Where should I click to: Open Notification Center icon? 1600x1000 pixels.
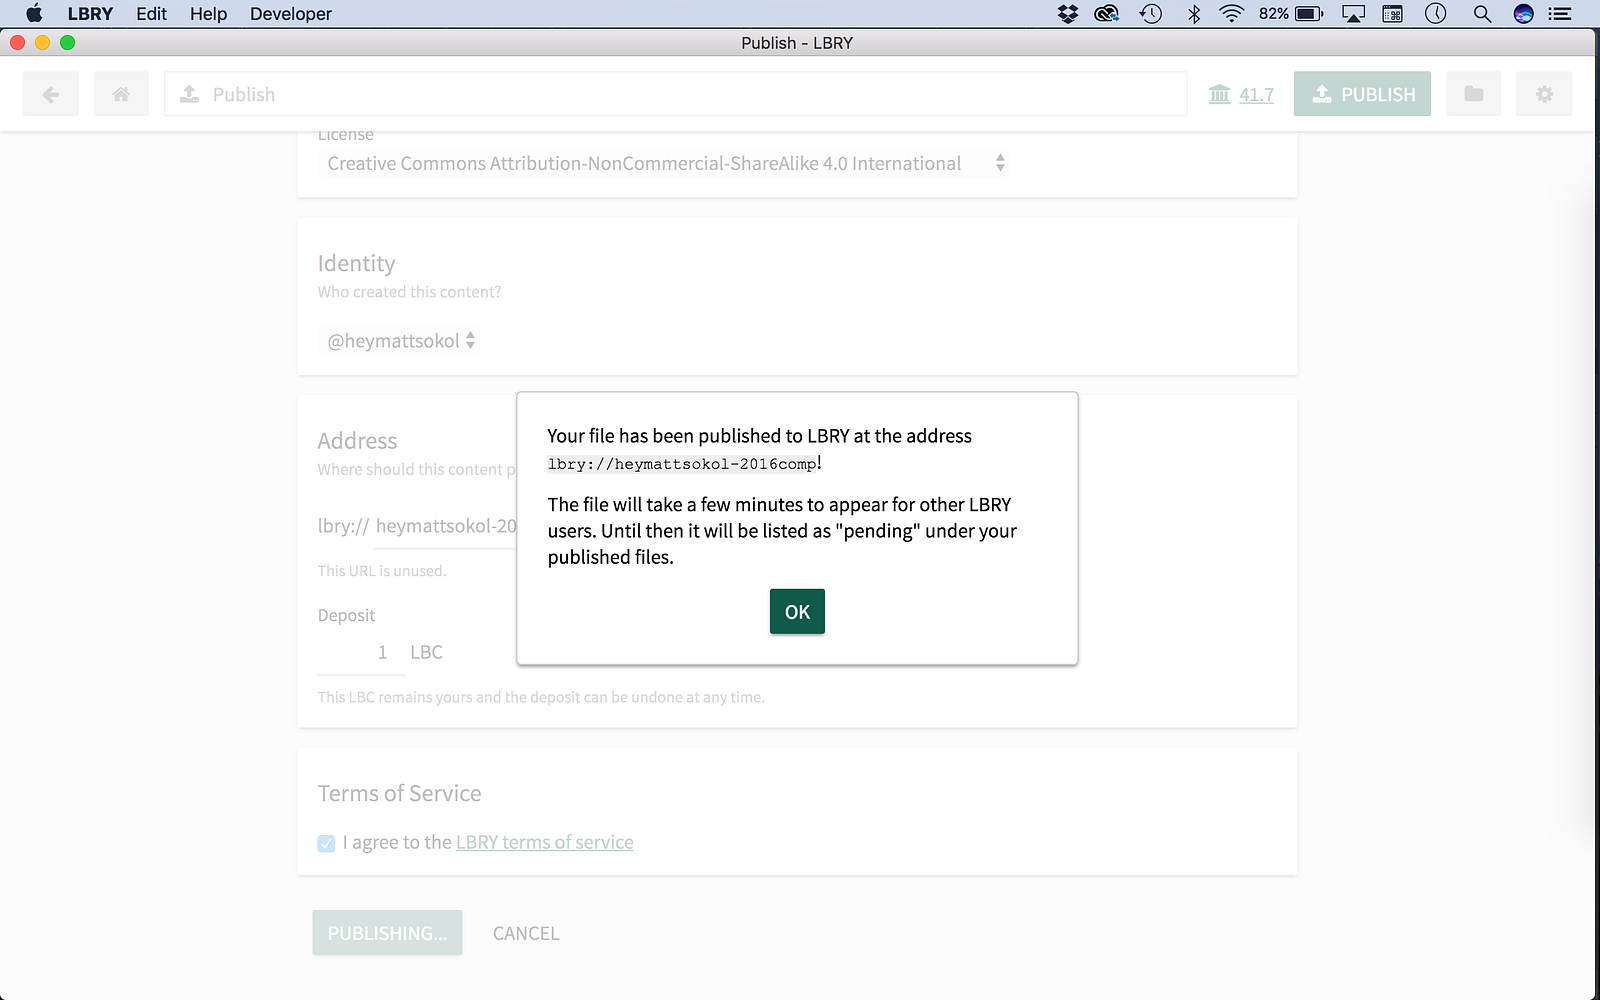click(x=1560, y=14)
